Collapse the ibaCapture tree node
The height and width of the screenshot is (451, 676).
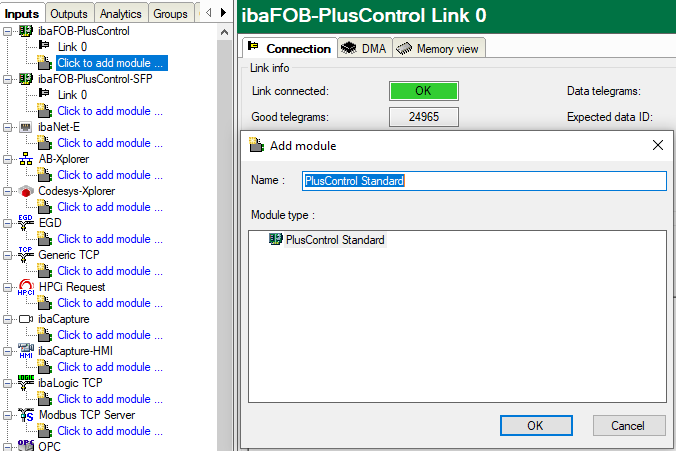coord(7,319)
